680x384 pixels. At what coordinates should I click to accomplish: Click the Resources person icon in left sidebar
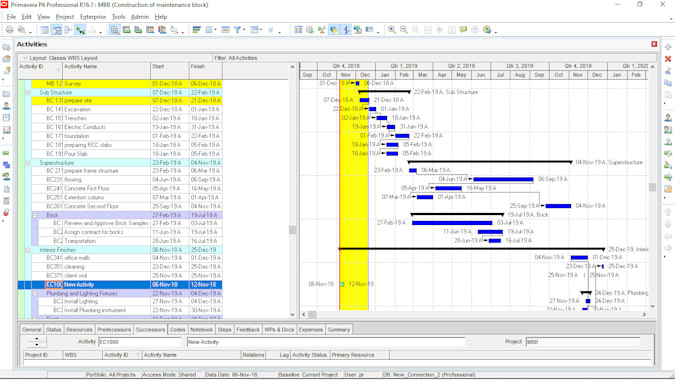(7, 106)
